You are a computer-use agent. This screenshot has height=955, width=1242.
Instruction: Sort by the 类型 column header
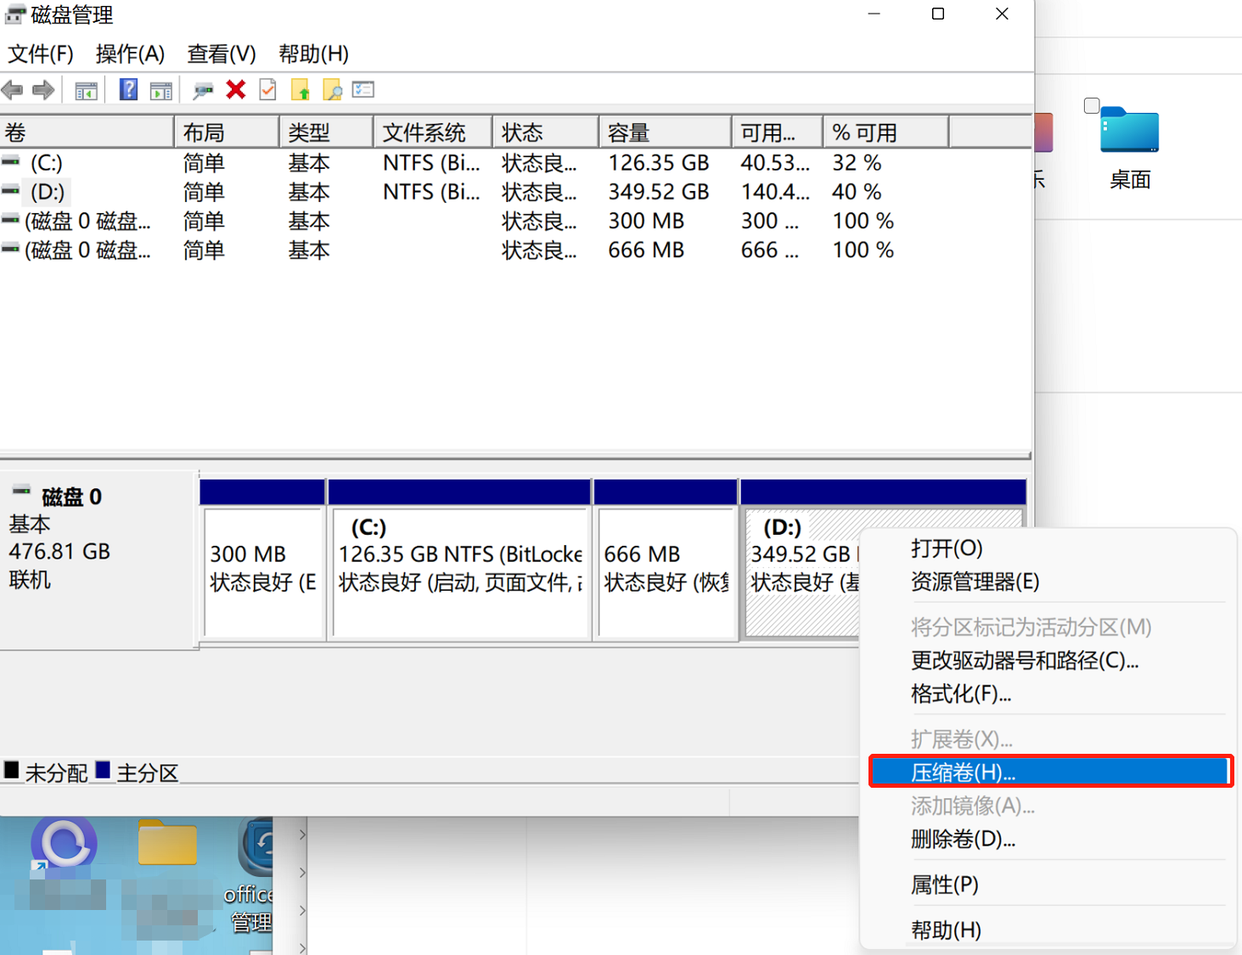(327, 132)
